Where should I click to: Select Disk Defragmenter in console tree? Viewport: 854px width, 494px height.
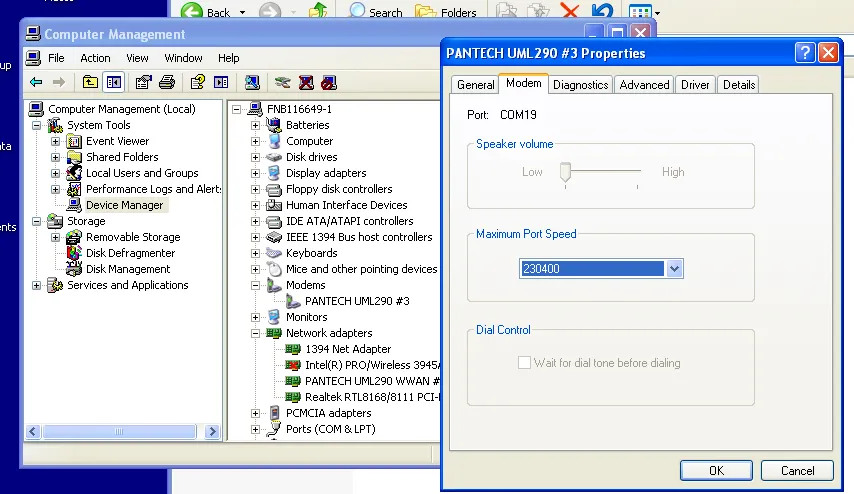(130, 253)
